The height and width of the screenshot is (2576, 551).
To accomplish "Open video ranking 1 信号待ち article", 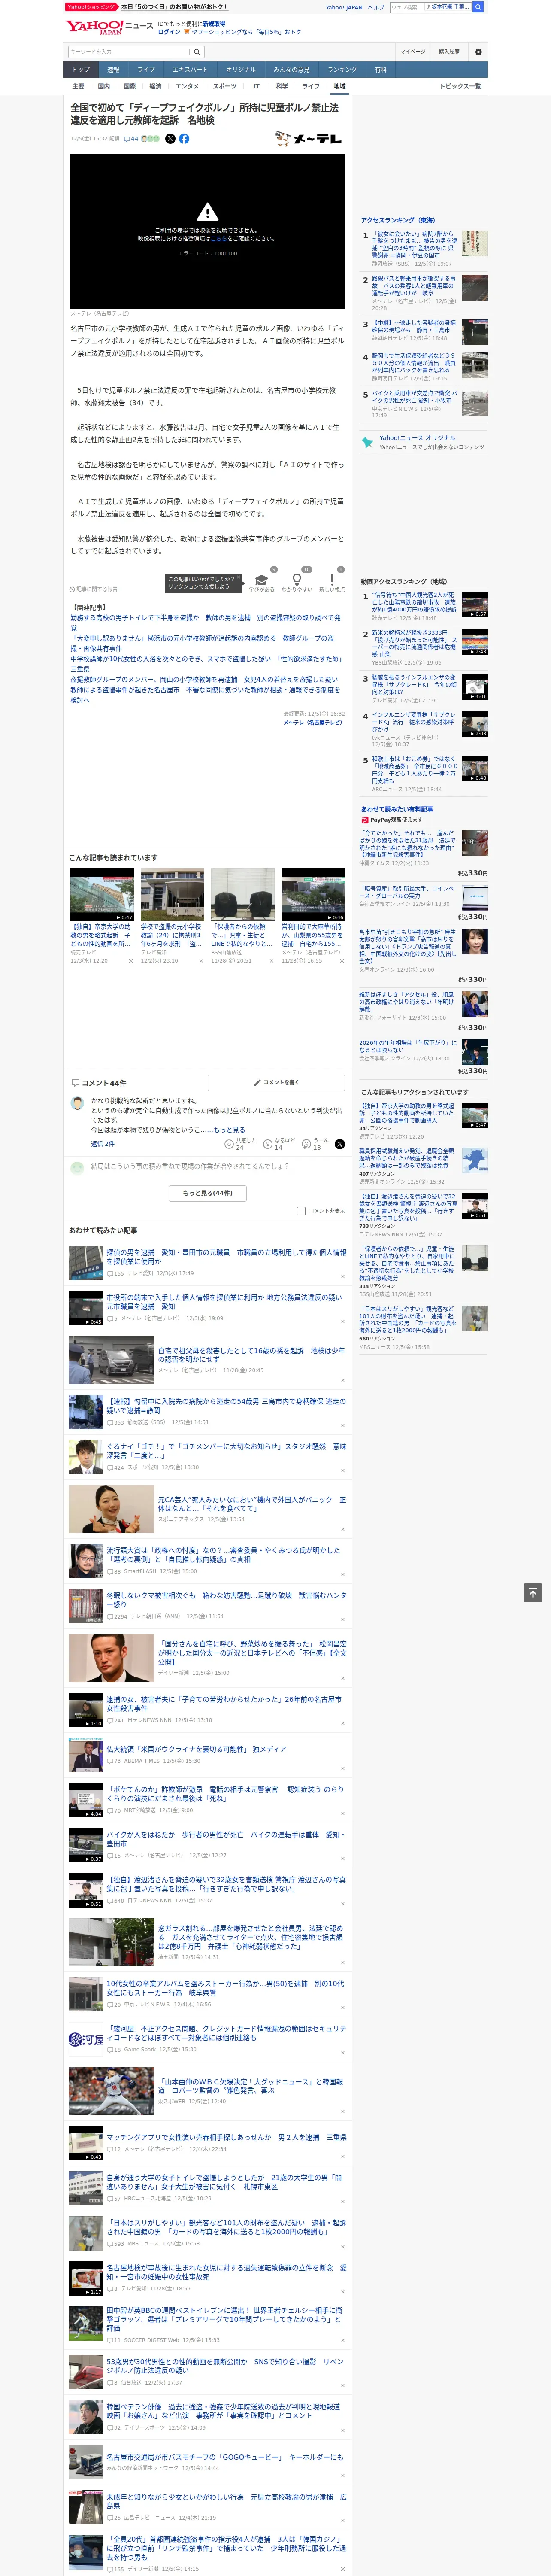I will 414,602.
